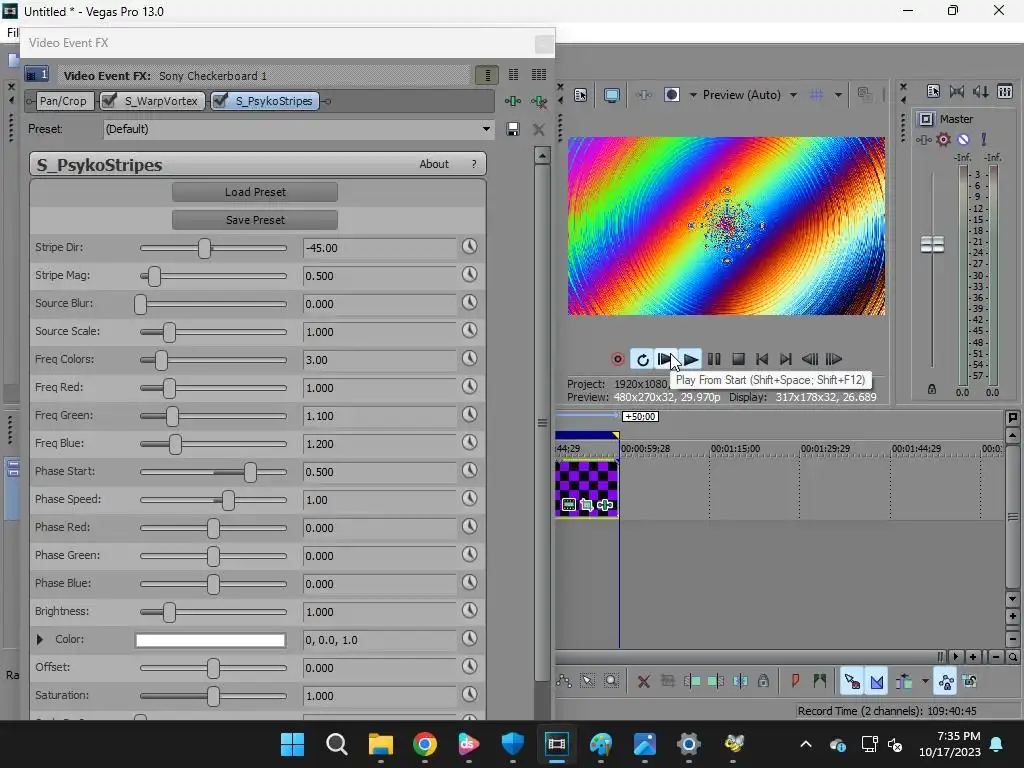The width and height of the screenshot is (1024, 768).
Task: Click the ? help button in S_PsykoStripes
Action: tap(473, 164)
